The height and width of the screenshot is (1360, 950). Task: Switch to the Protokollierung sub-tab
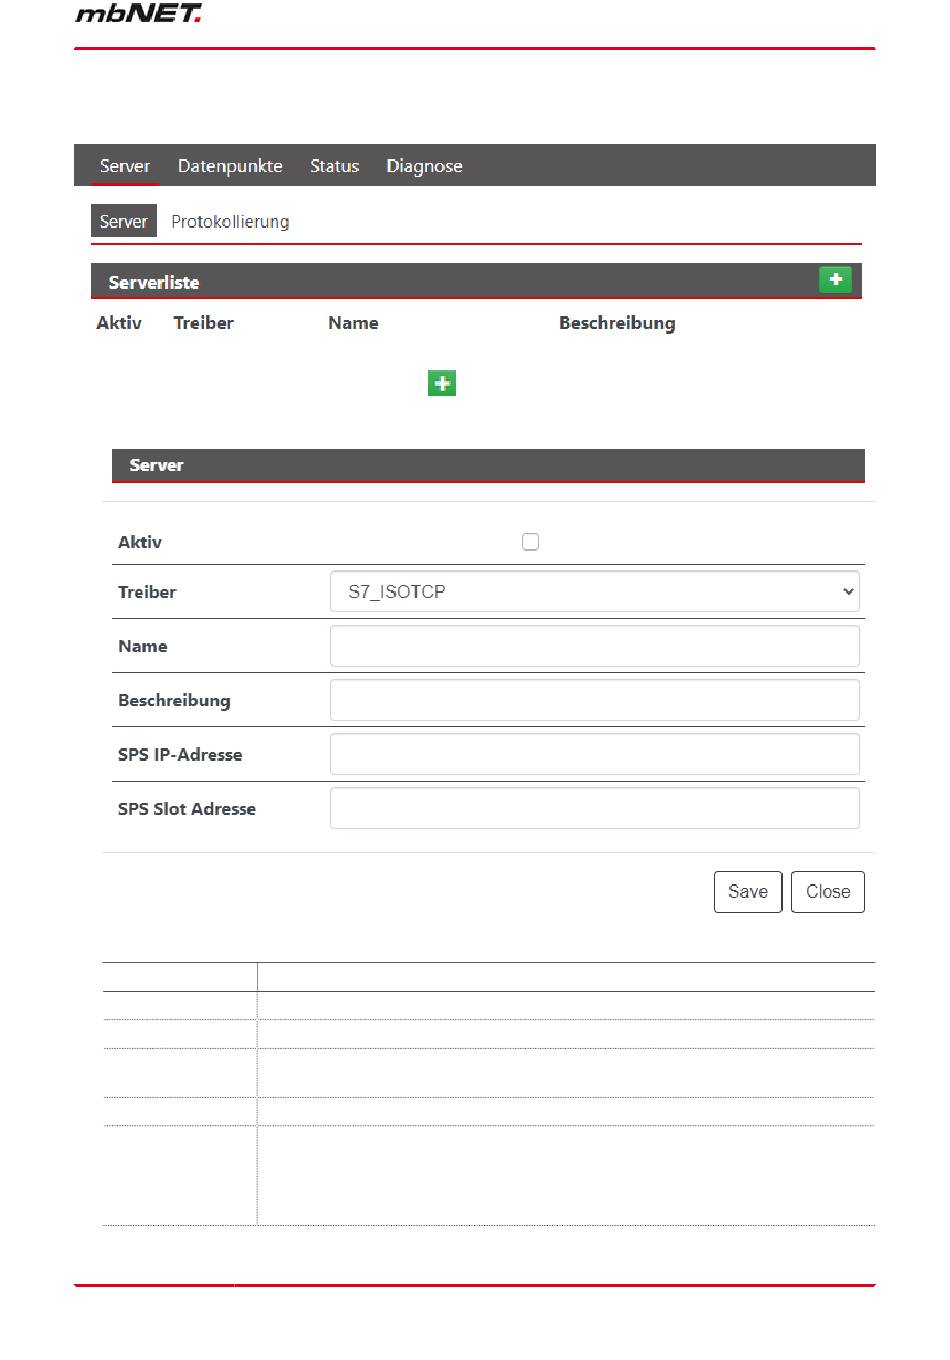click(230, 221)
